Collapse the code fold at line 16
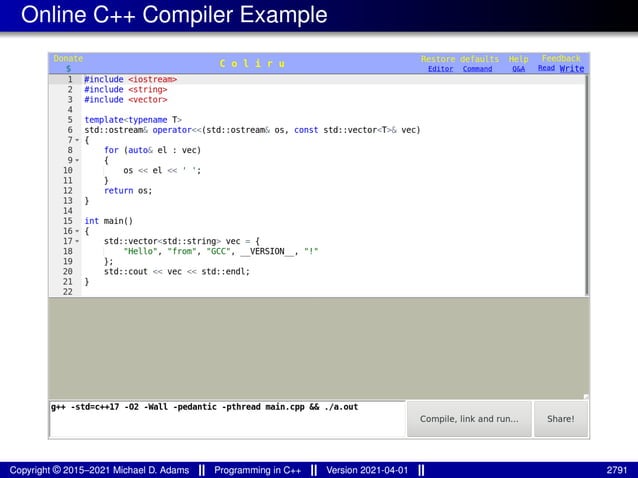638x478 pixels. tap(77, 231)
